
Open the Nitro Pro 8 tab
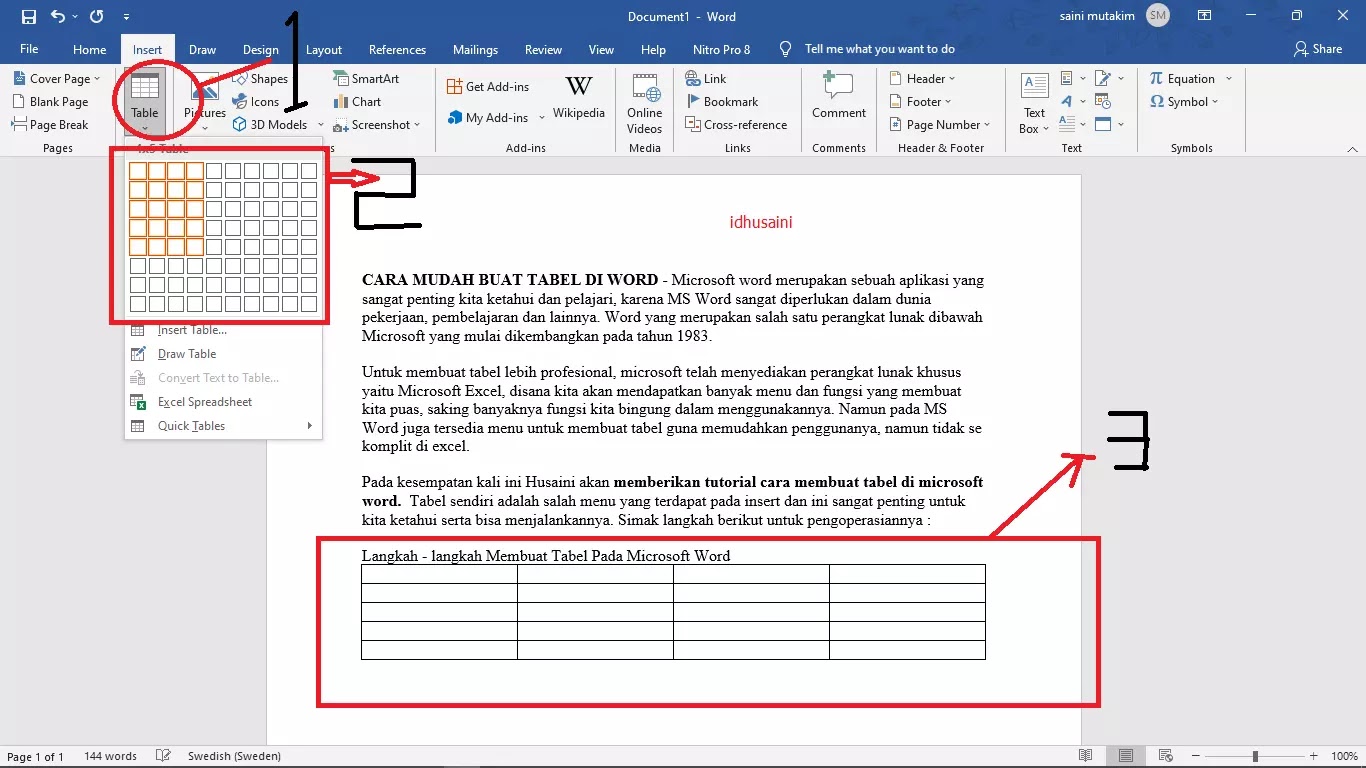721,49
